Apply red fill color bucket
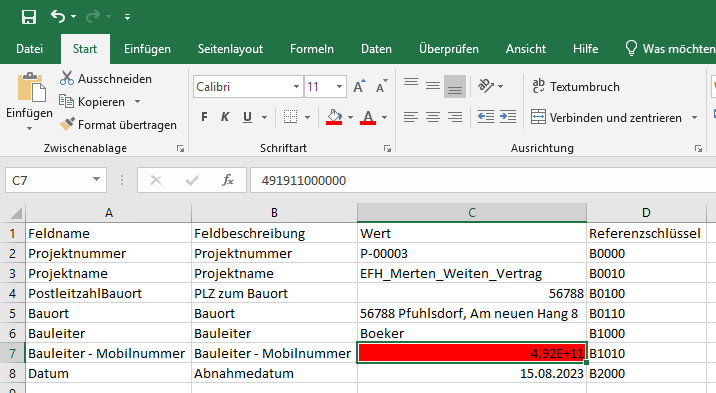The image size is (716, 393). coord(334,117)
